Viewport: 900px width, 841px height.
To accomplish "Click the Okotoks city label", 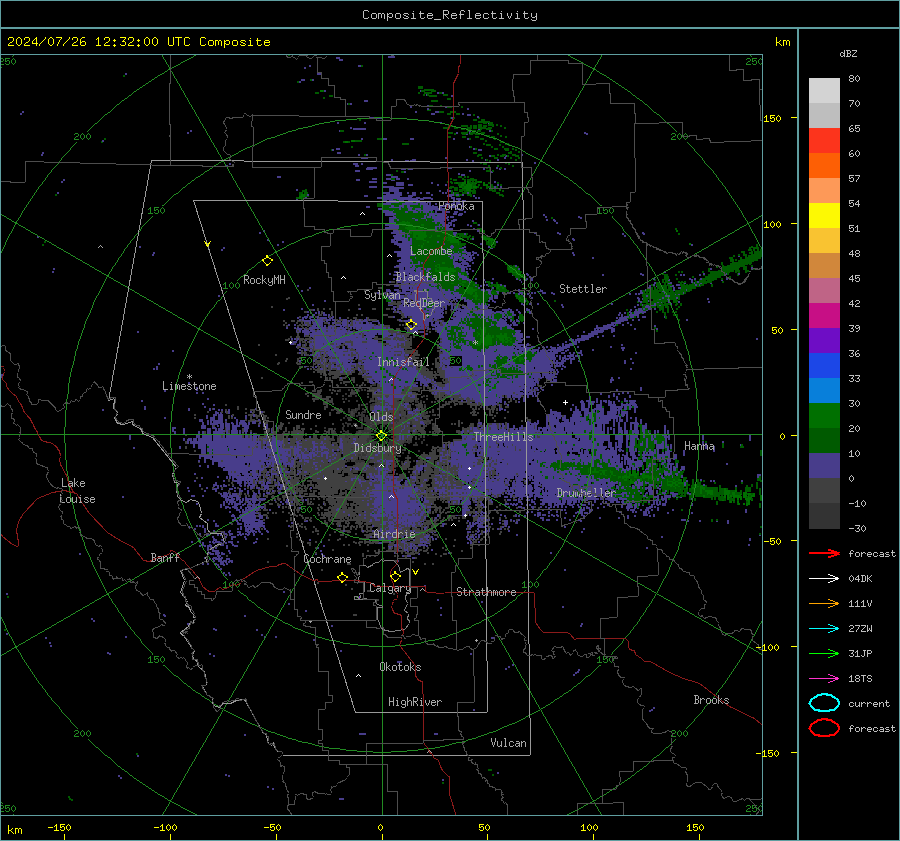I will tap(400, 667).
